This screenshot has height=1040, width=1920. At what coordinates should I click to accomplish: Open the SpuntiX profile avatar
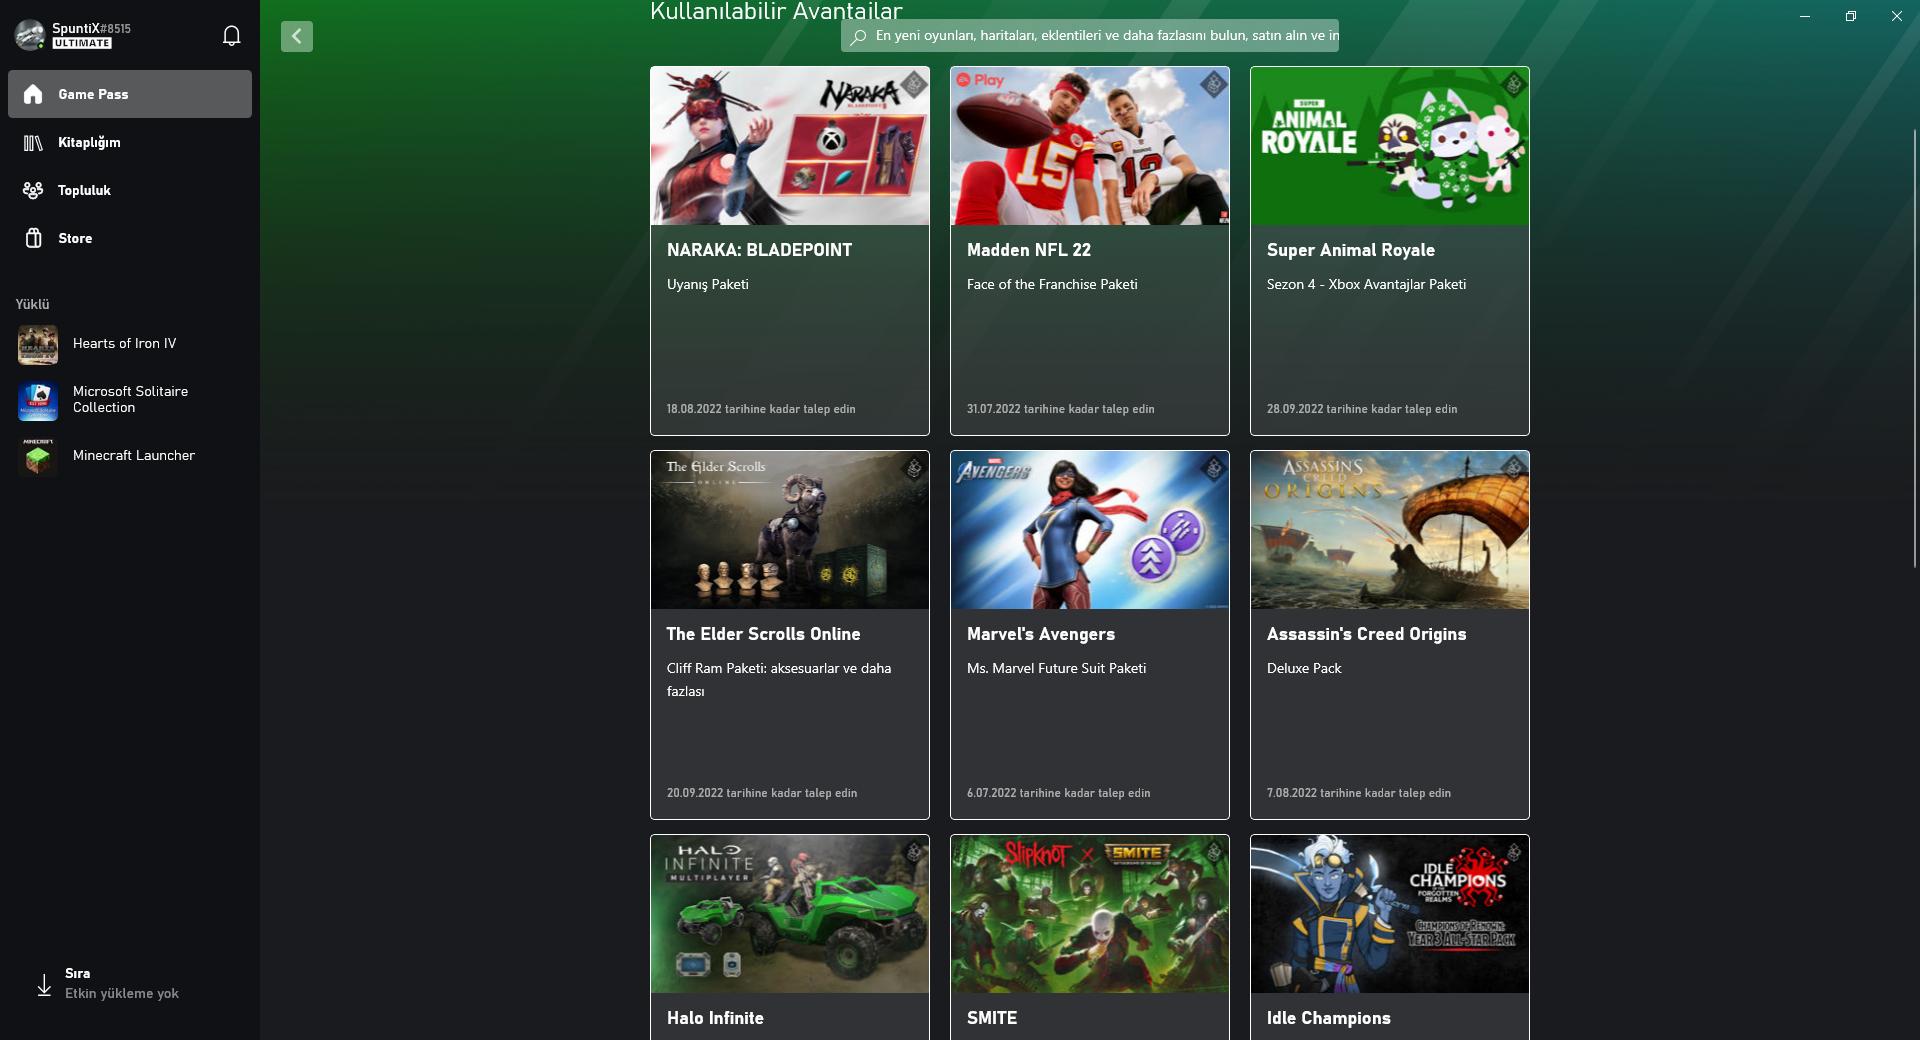[29, 35]
